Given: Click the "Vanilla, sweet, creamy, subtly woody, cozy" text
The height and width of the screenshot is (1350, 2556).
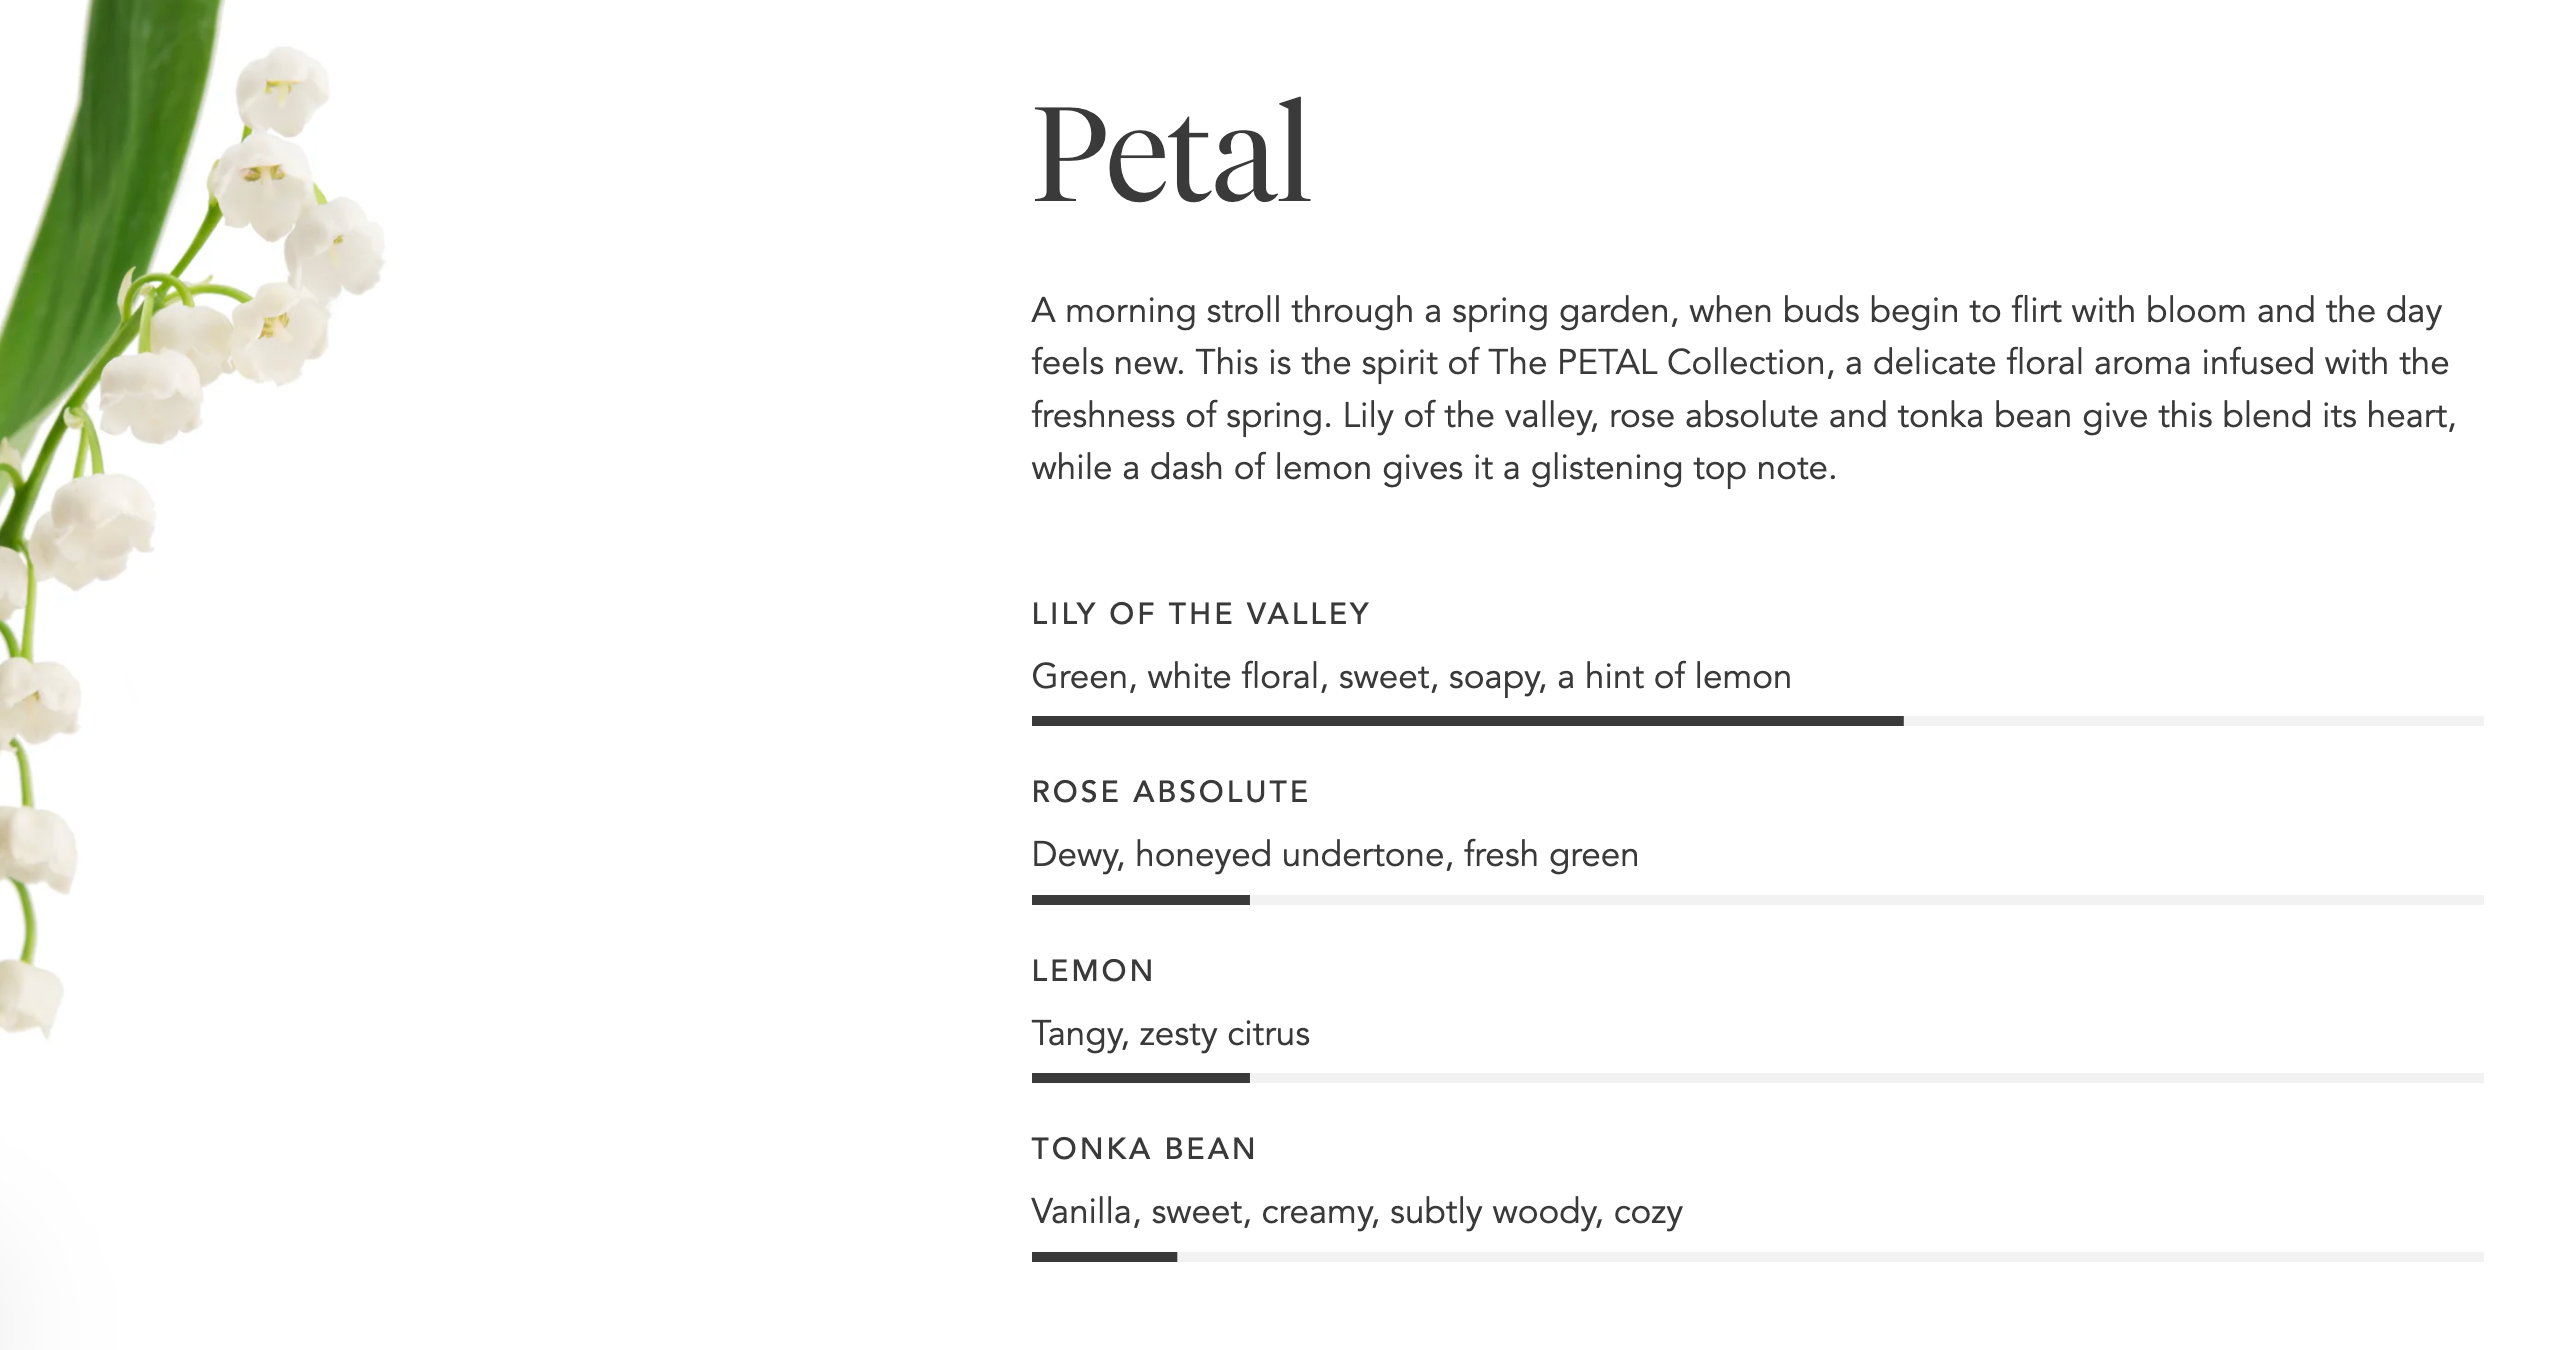Looking at the screenshot, I should point(1356,1212).
